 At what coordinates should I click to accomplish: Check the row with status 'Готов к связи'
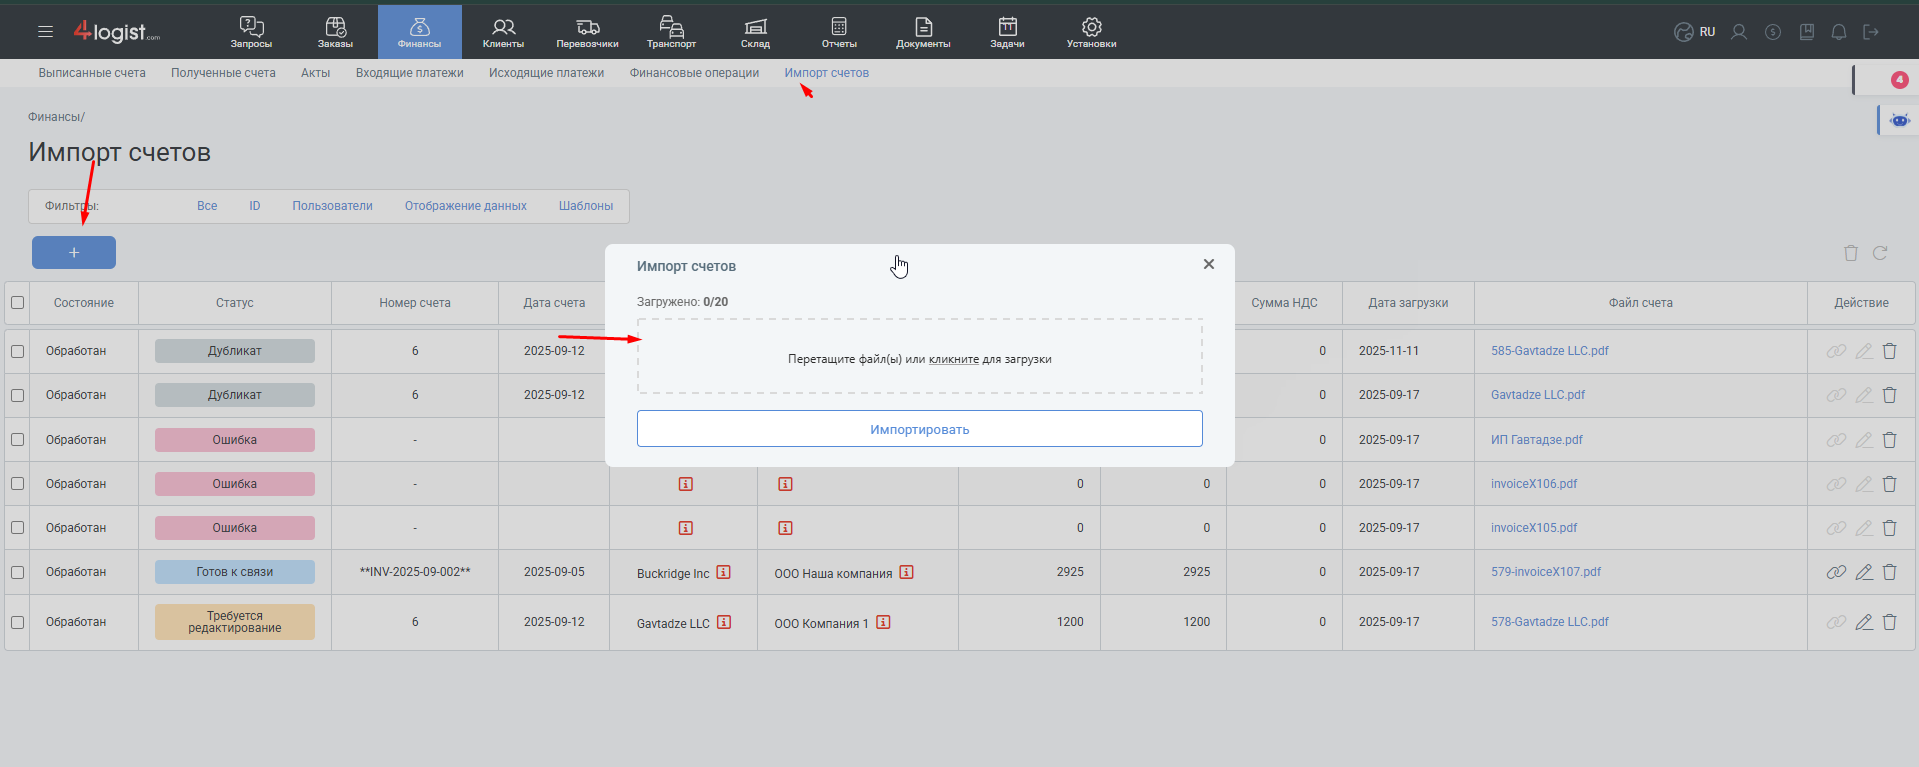(x=17, y=572)
